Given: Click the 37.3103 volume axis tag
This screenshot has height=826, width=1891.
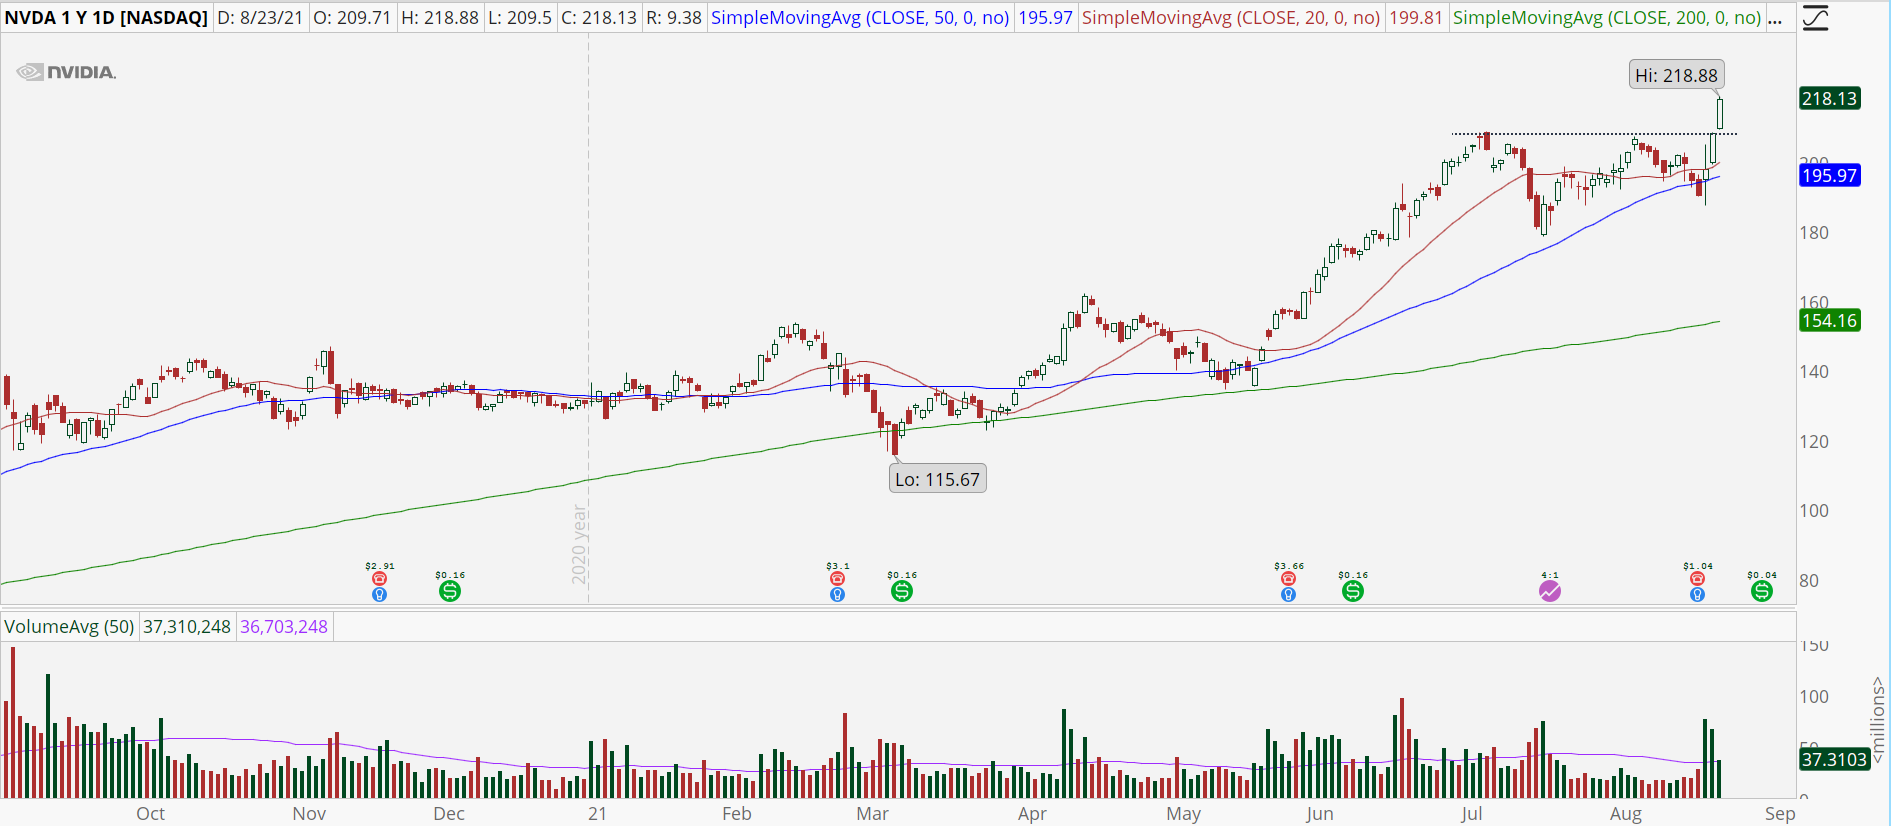Looking at the screenshot, I should 1834,759.
